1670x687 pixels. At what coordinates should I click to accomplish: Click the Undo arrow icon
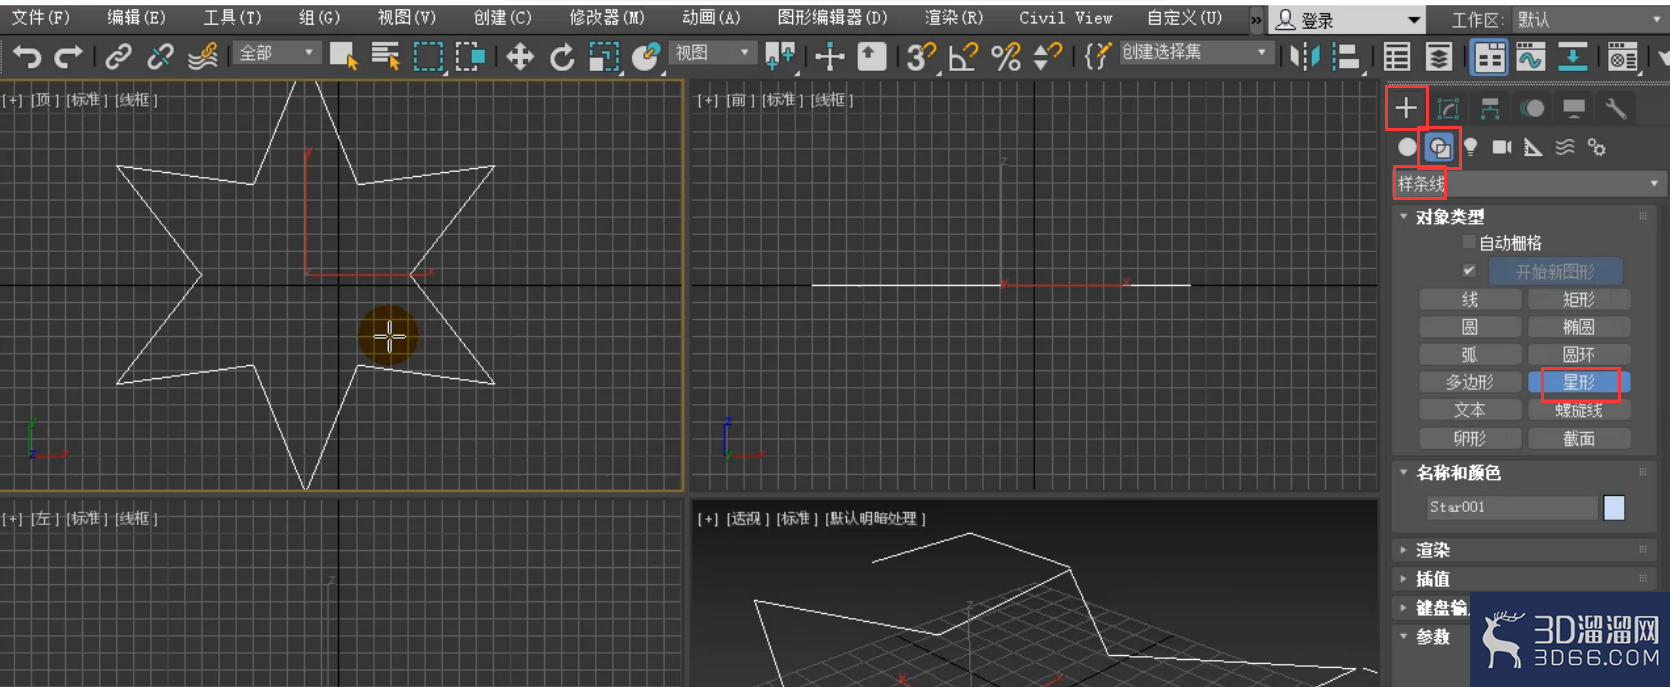pos(26,57)
